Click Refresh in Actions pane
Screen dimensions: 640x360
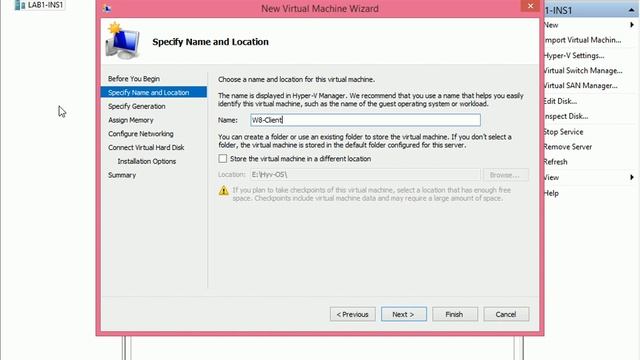point(556,162)
